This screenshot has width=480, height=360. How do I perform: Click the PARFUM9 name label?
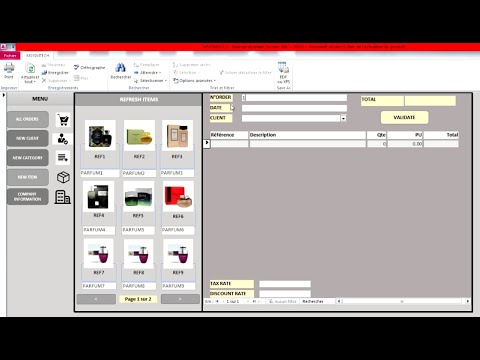tap(178, 286)
